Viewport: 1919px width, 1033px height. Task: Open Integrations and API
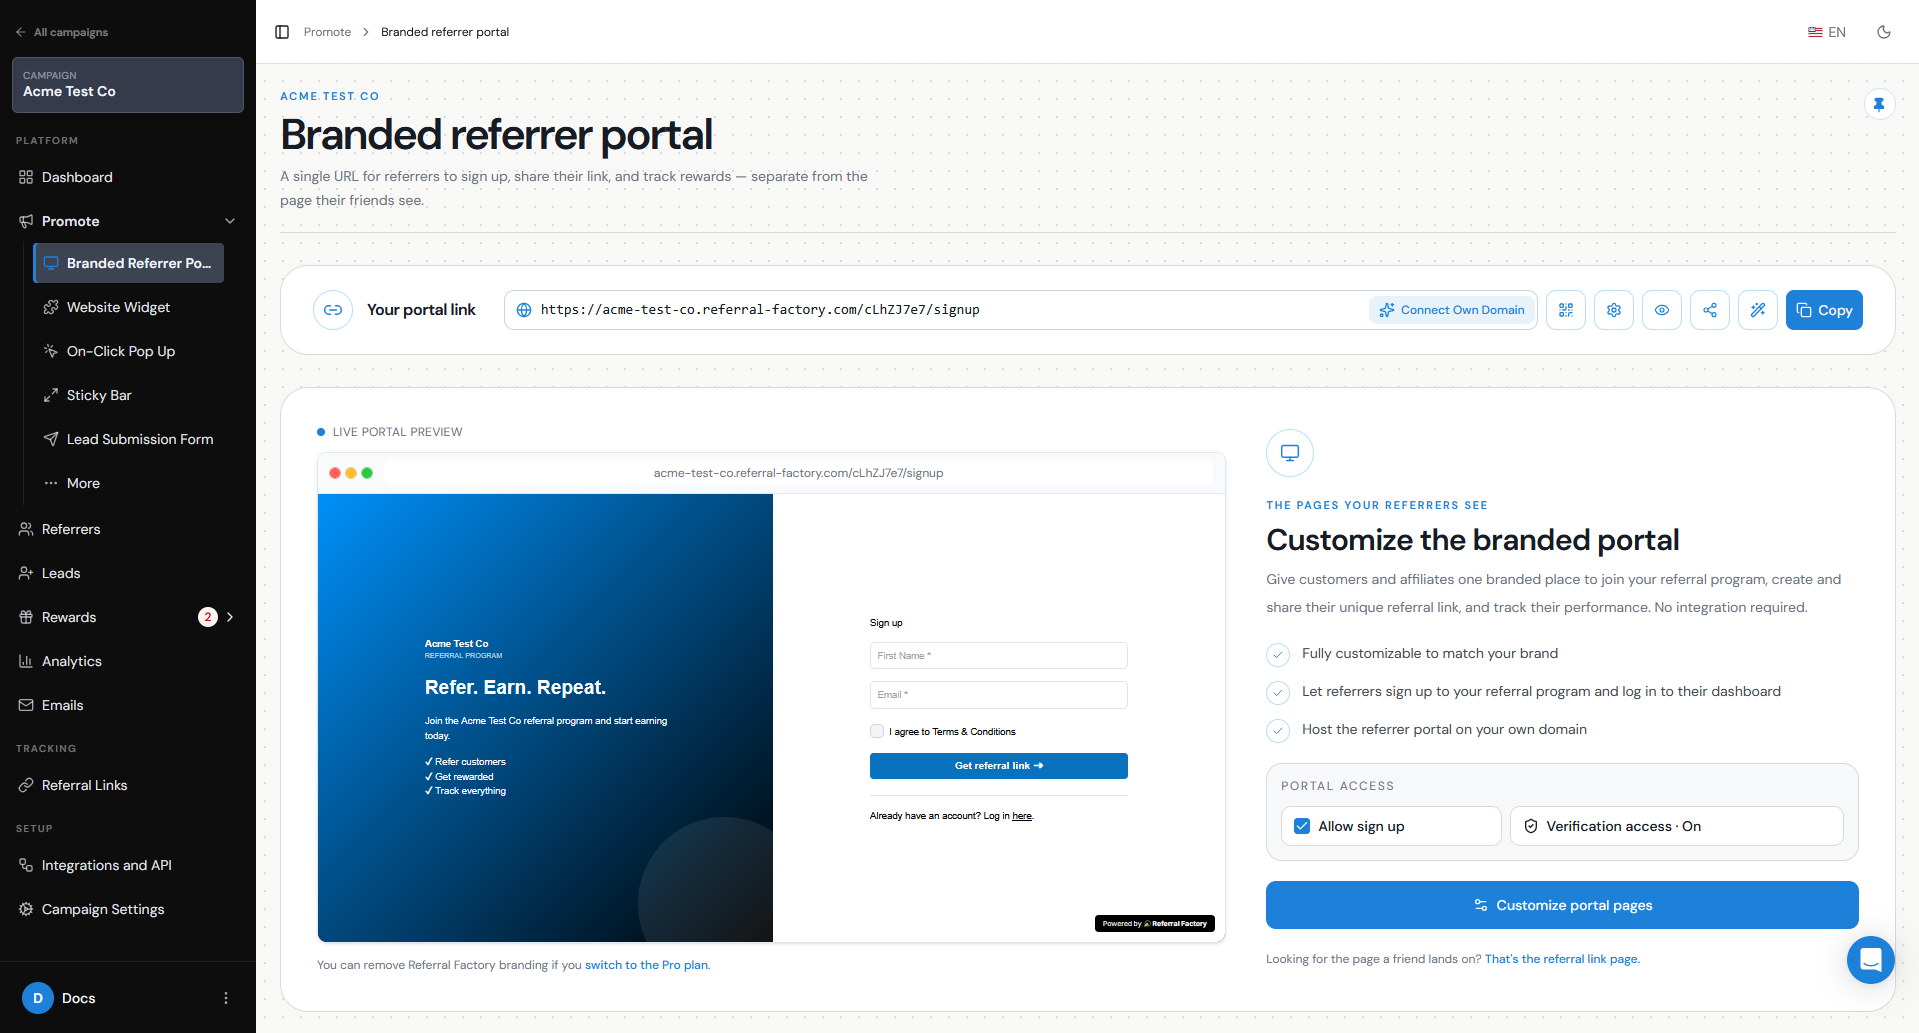point(128,865)
